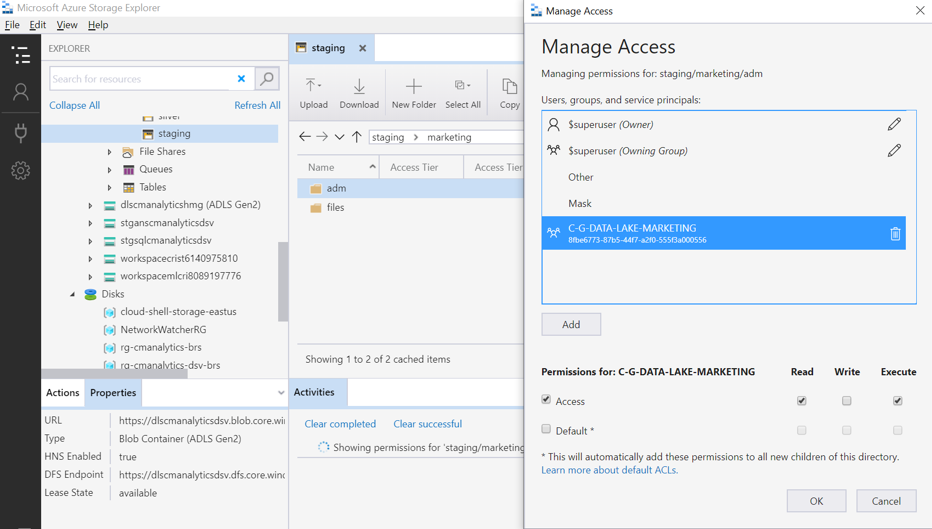Toggle Access Execute permission checkbox
The height and width of the screenshot is (529, 932).
pyautogui.click(x=898, y=401)
